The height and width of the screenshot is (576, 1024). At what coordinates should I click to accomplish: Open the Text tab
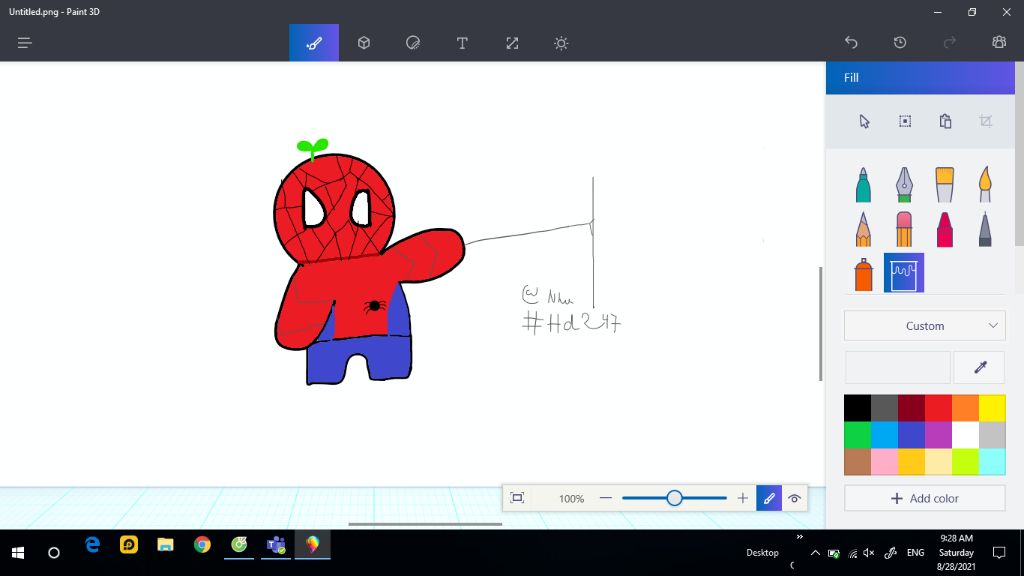462,43
